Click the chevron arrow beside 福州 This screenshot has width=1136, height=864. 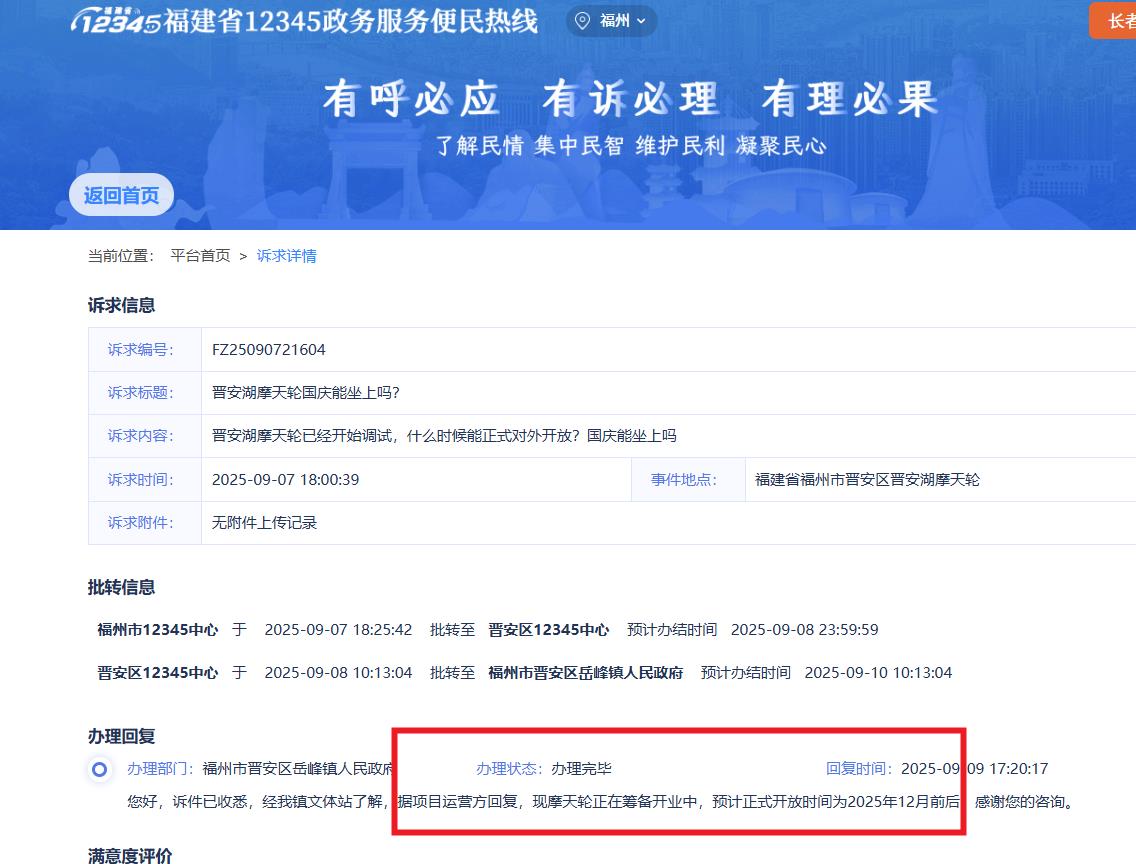(x=641, y=21)
